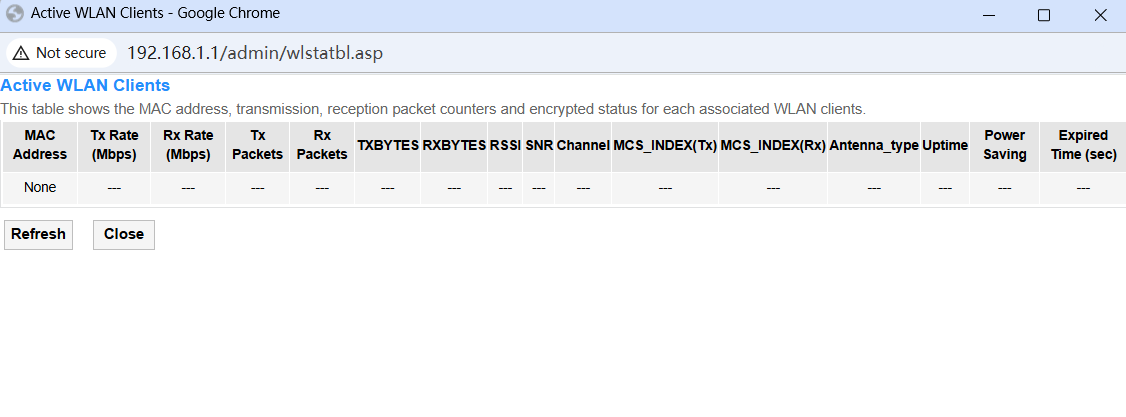Click the Not secure warning icon
1126x417 pixels.
click(x=21, y=53)
